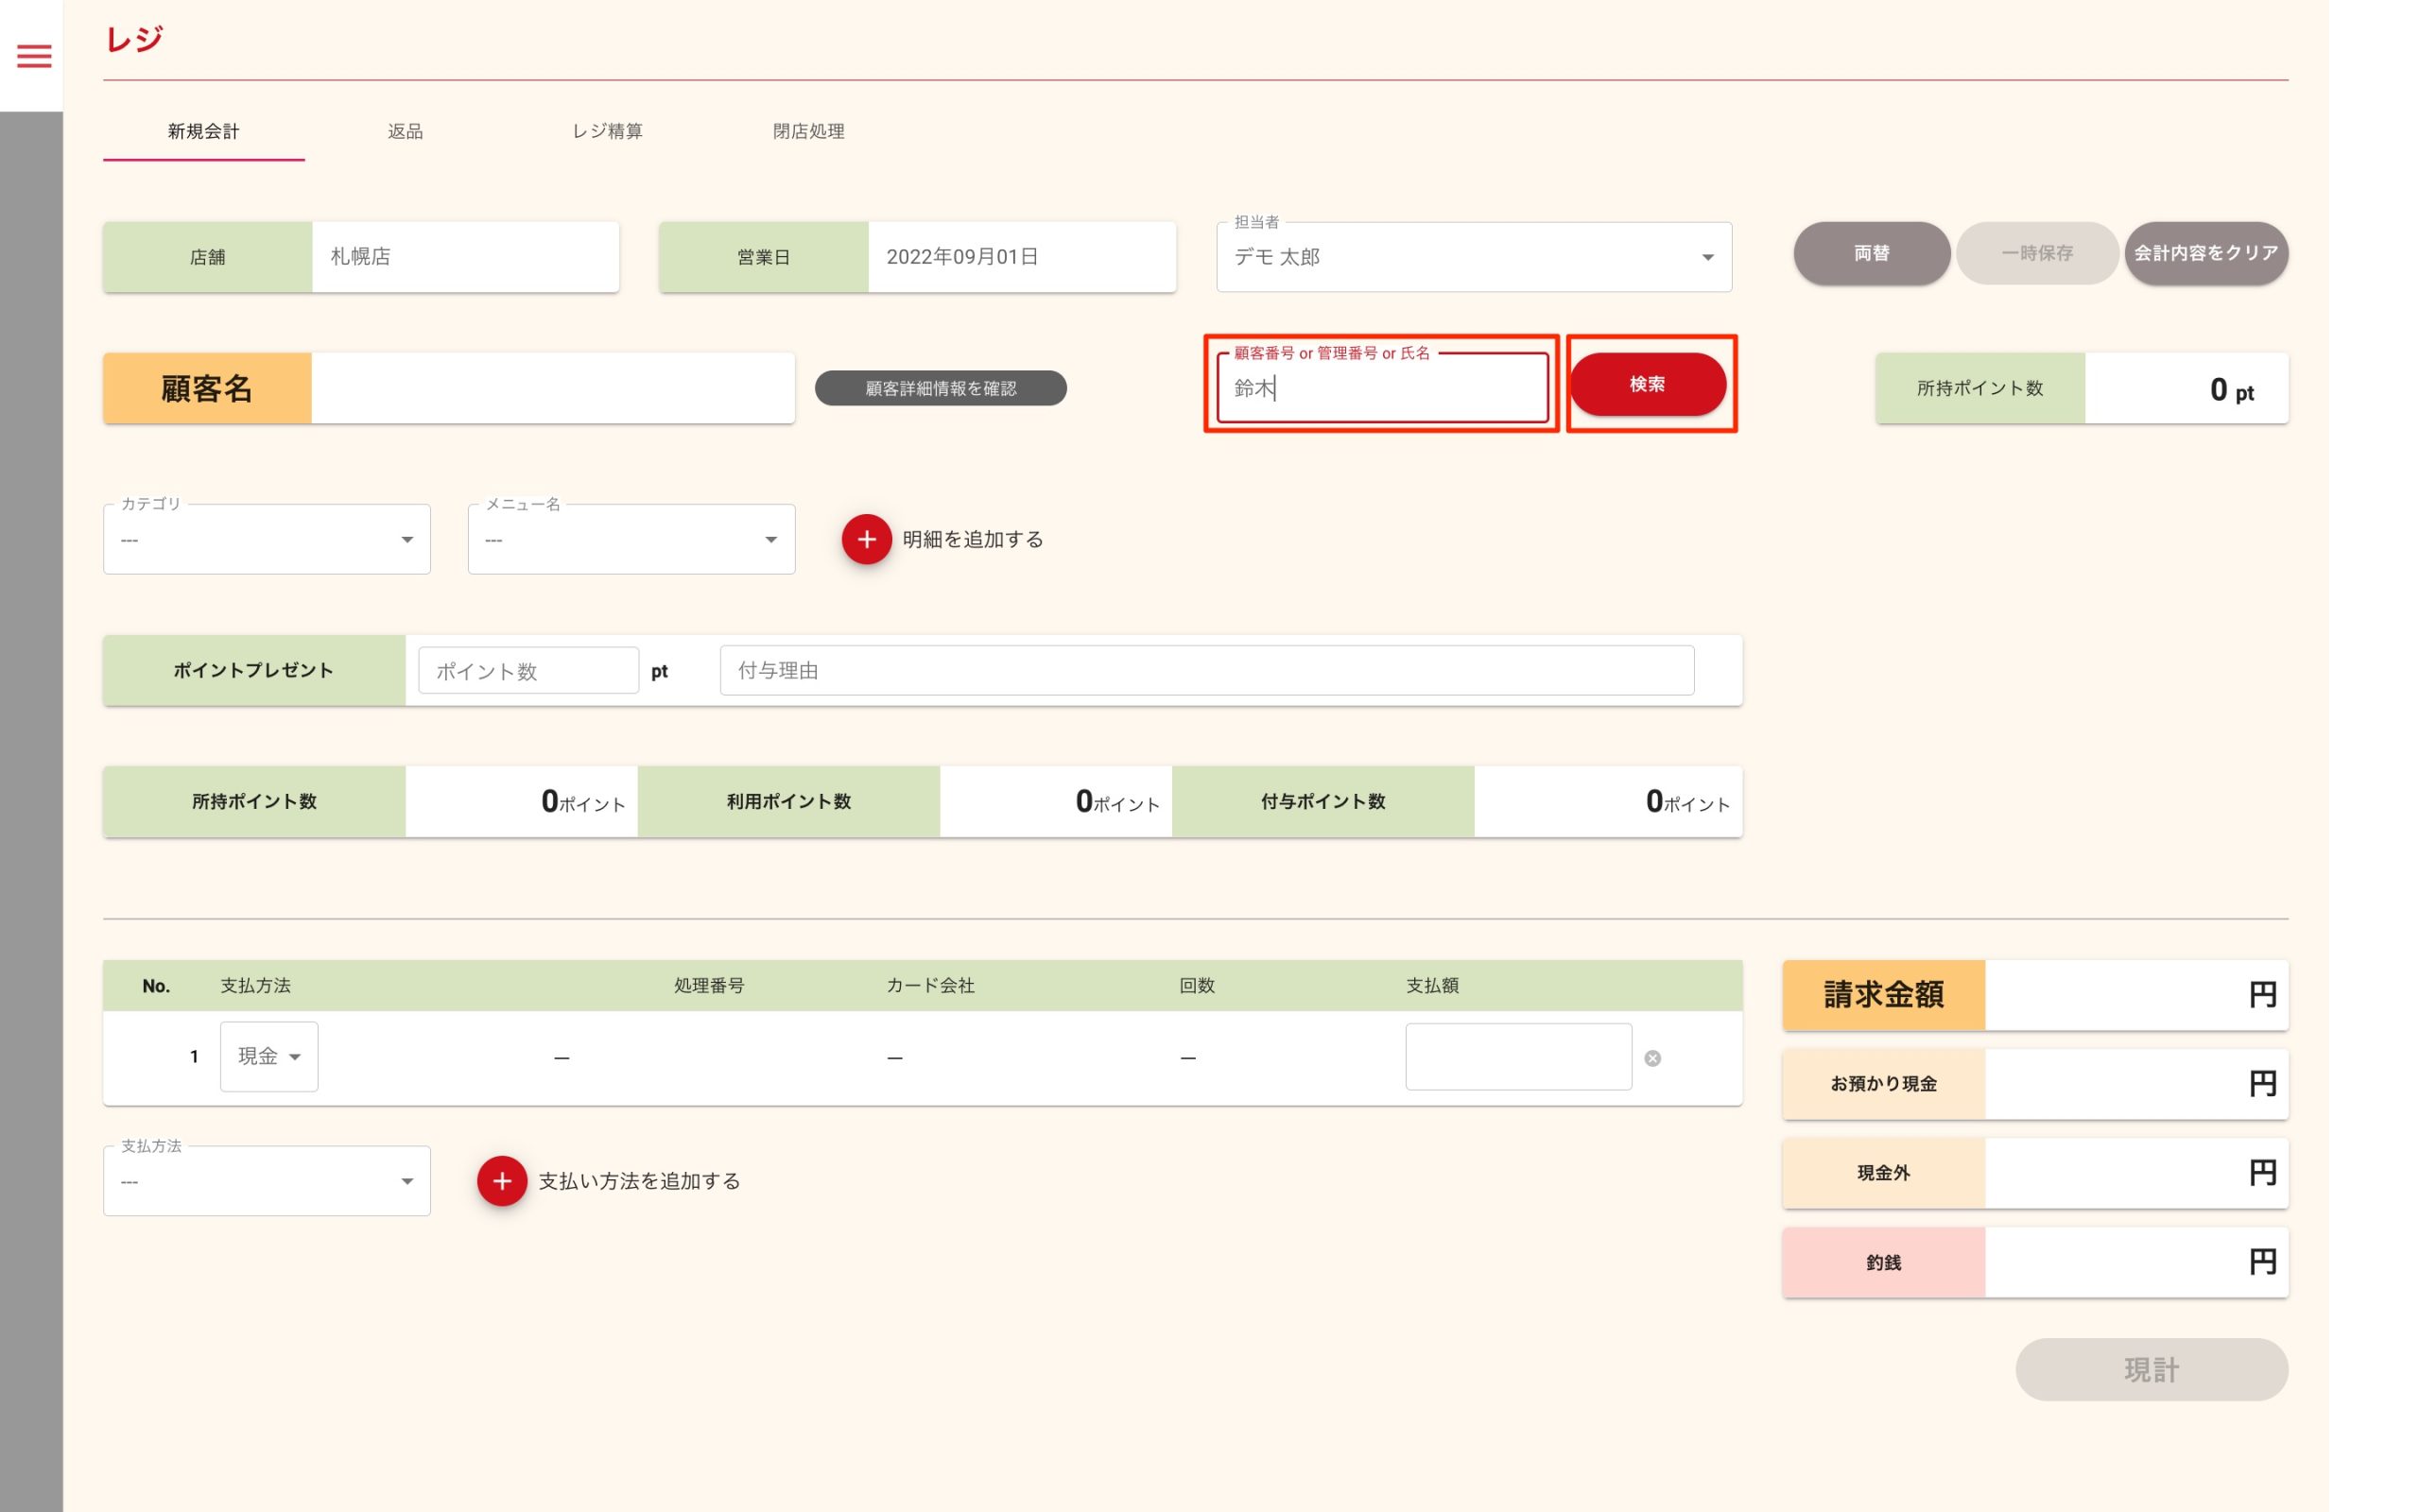Screen dimensions: 2420x1512
Task: Change payment type in the 現金 dropdown
Action: pos(269,1056)
